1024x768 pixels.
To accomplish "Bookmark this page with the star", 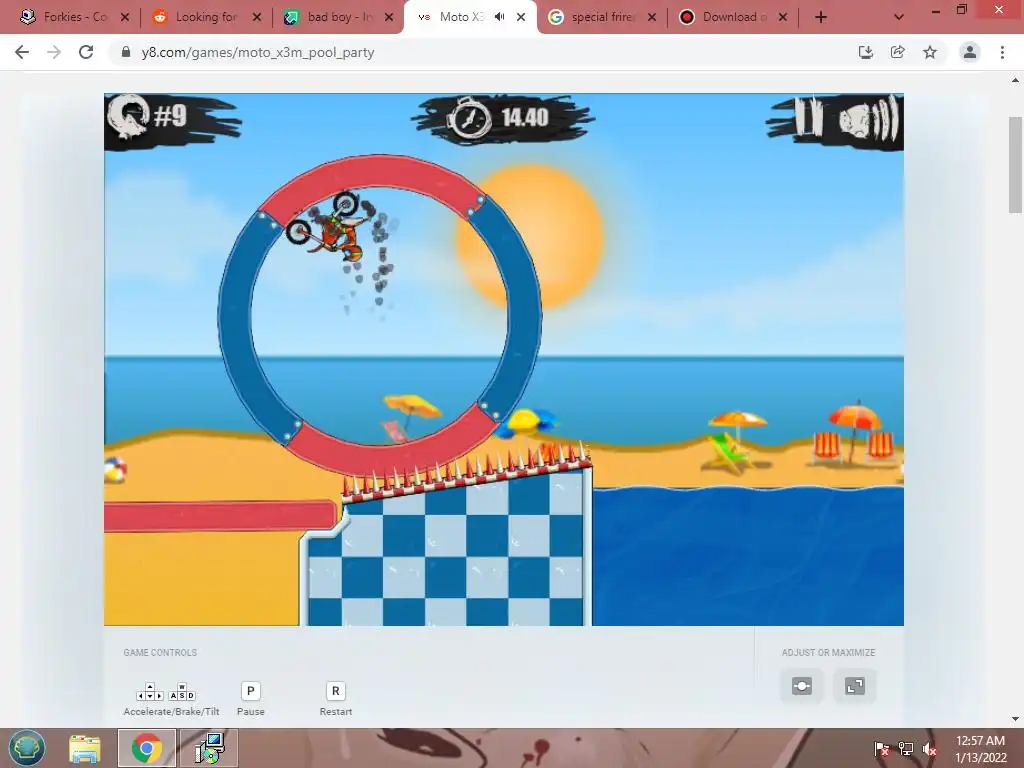I will (930, 52).
